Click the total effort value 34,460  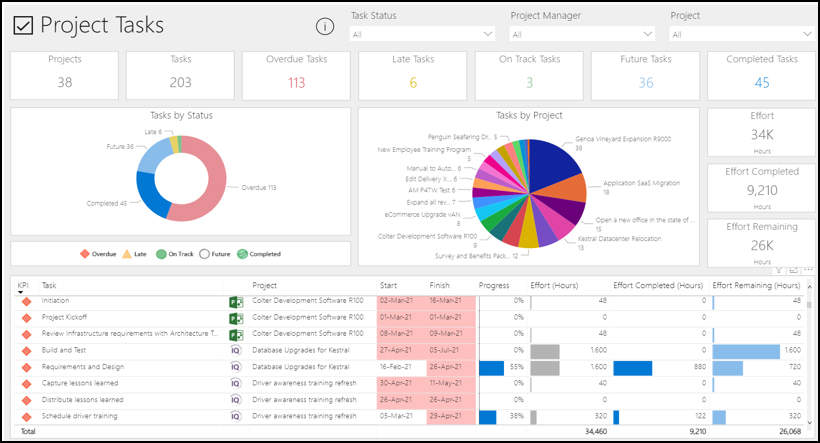coord(596,432)
